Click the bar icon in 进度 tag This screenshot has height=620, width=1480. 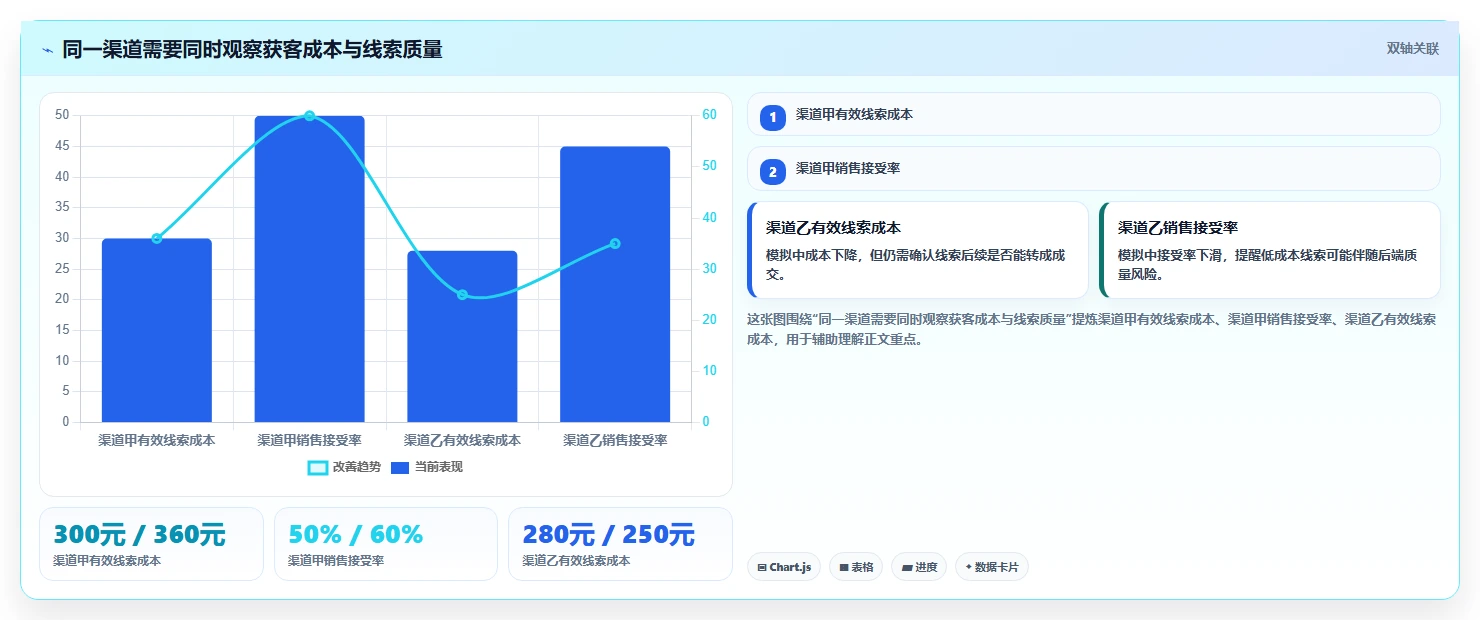pyautogui.click(x=907, y=568)
